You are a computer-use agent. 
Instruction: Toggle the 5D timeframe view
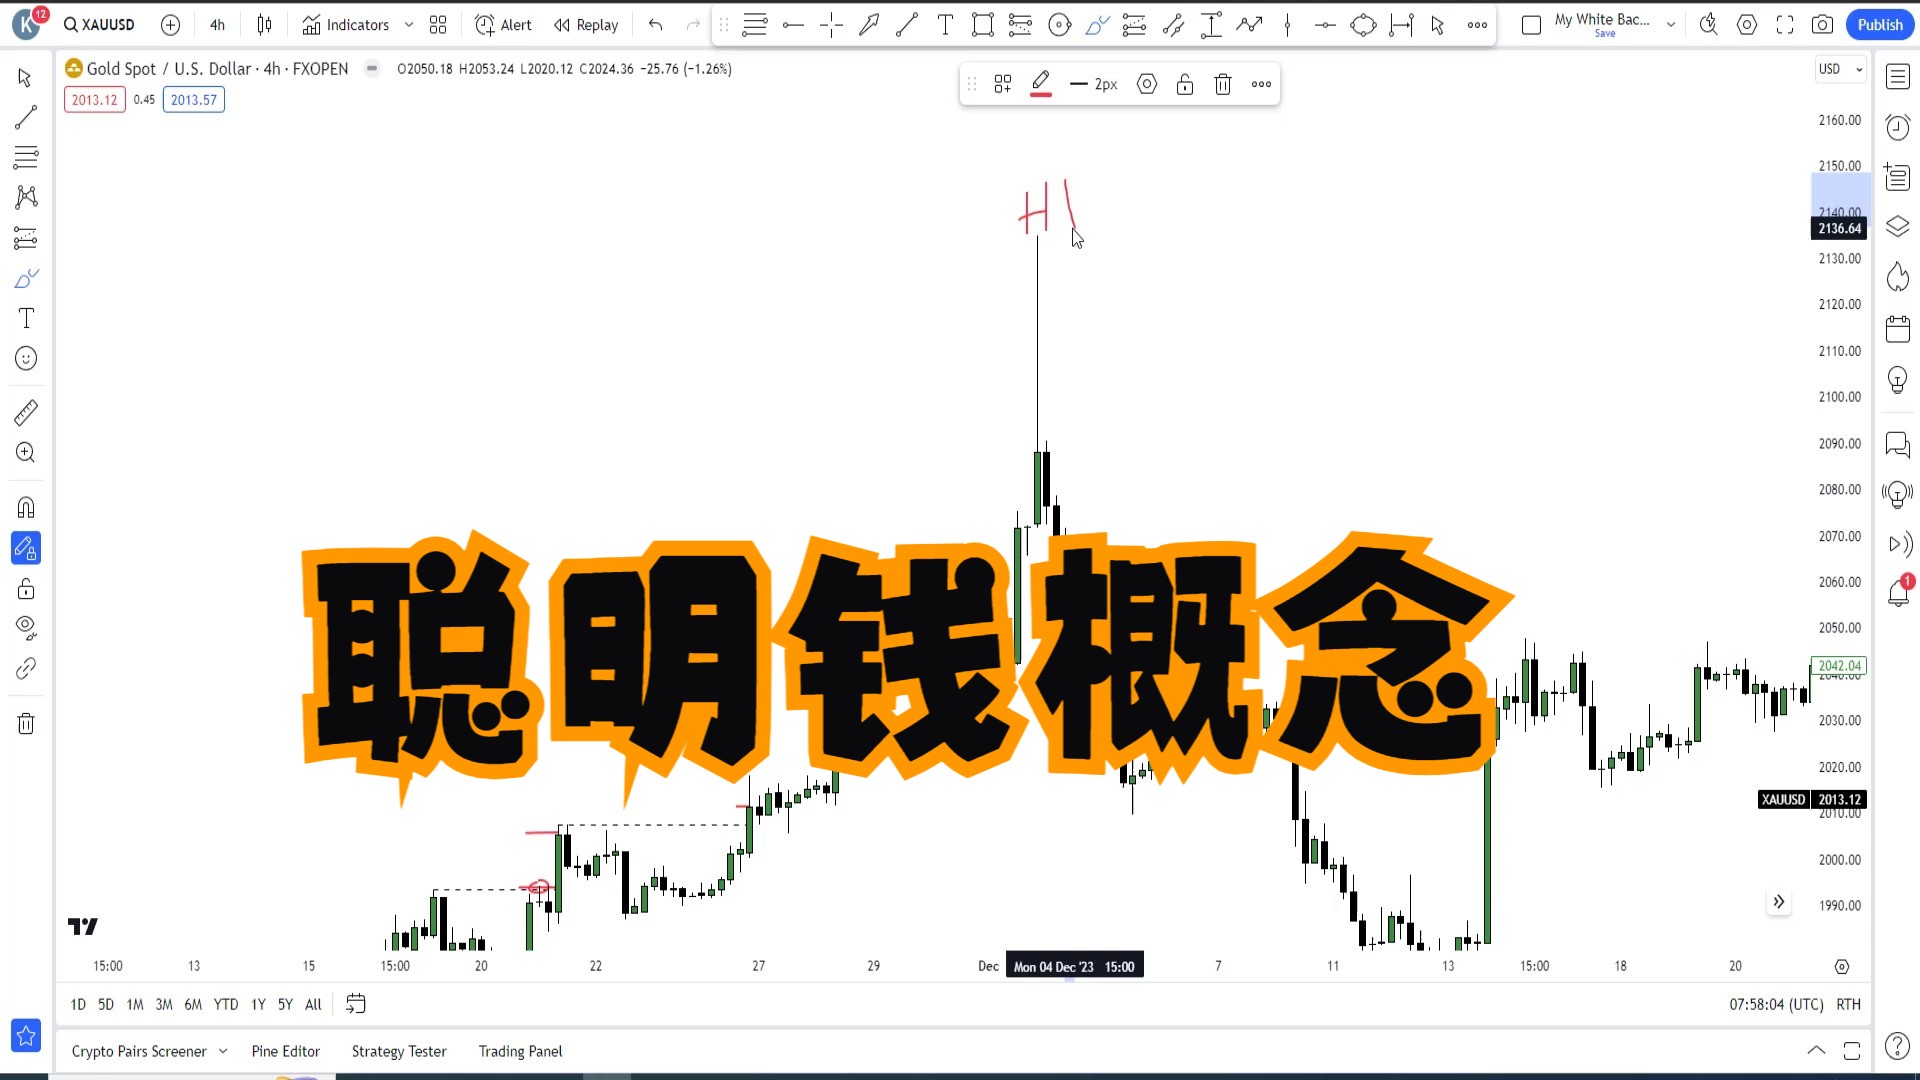point(105,1004)
